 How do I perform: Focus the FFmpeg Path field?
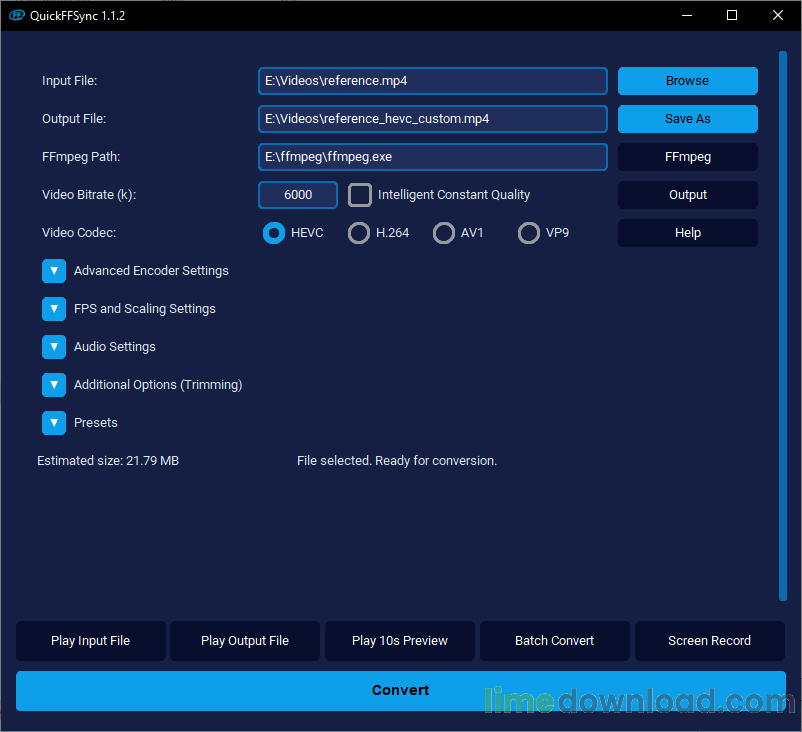[x=433, y=157]
